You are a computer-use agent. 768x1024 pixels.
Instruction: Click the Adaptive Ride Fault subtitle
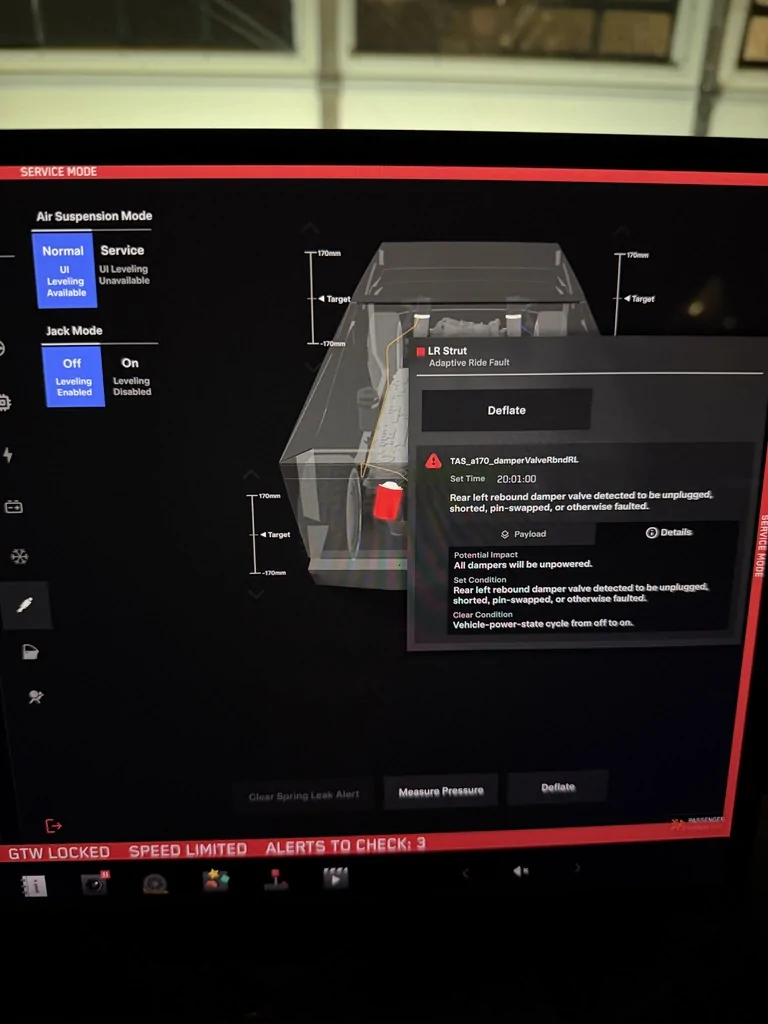[469, 362]
